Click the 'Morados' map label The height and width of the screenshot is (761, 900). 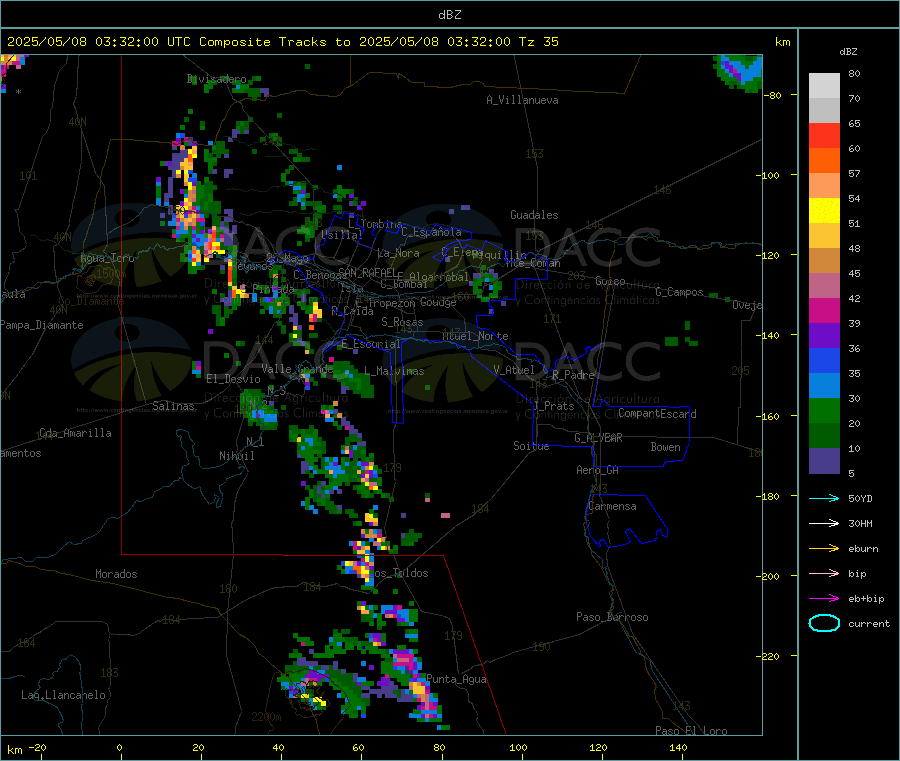click(x=116, y=574)
